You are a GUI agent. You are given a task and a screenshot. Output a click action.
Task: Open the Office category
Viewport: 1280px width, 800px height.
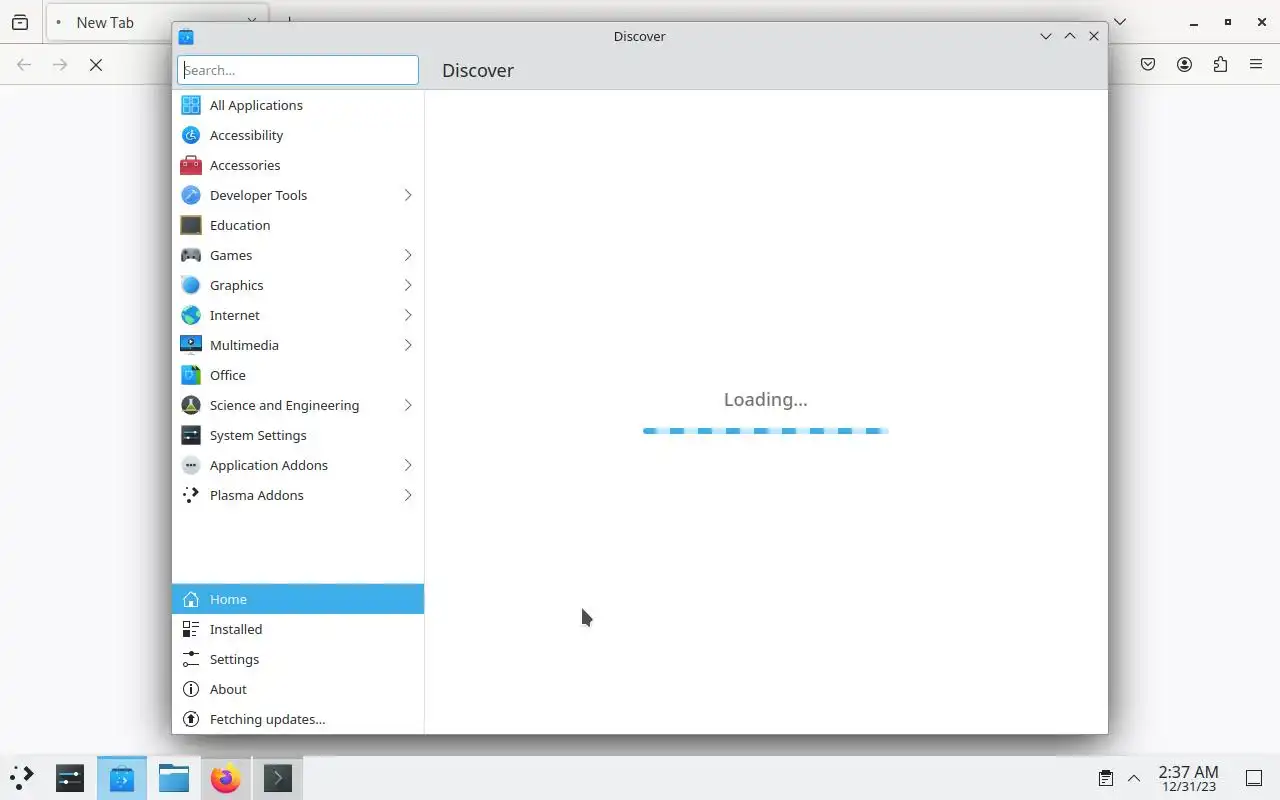pos(298,375)
